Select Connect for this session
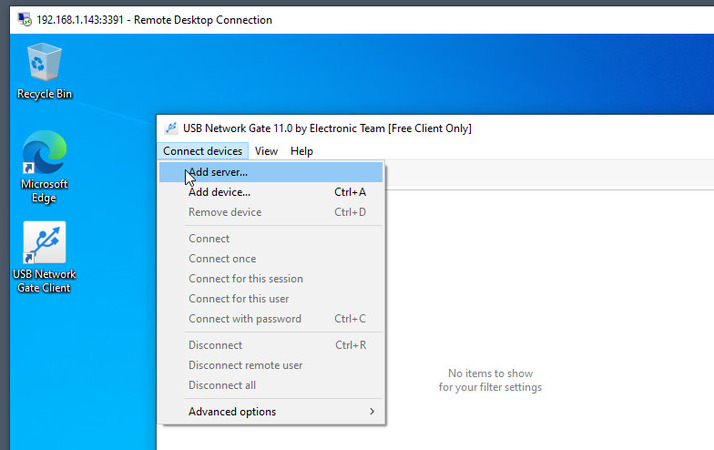The height and width of the screenshot is (450, 714). 271,279
